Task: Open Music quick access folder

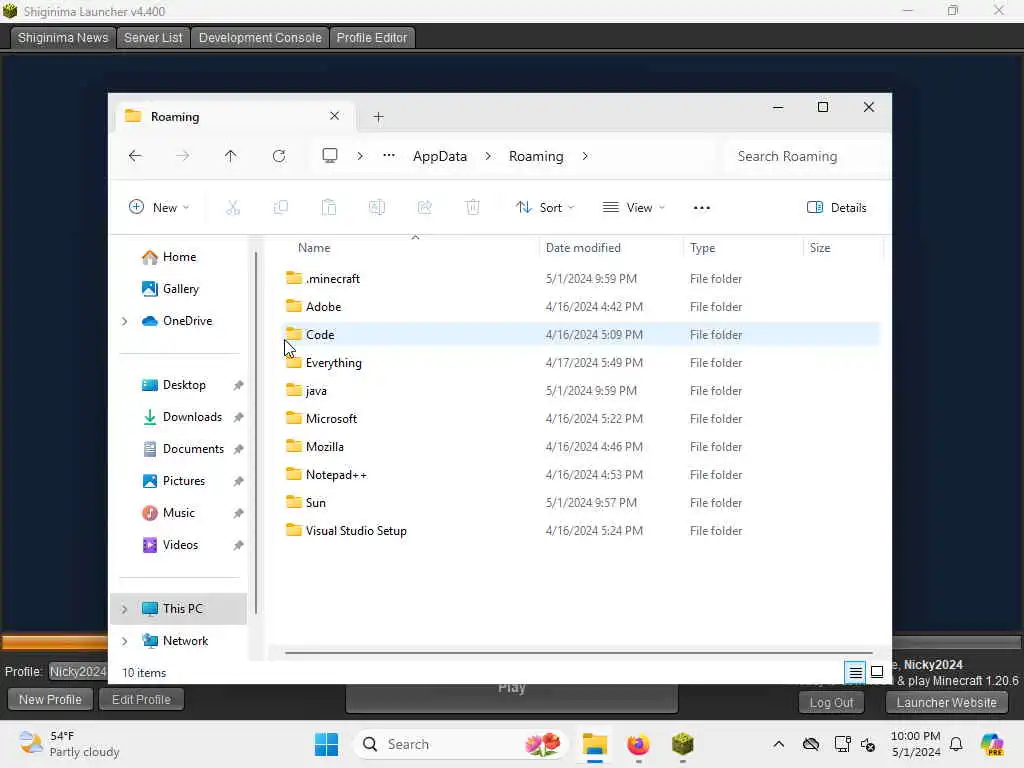Action: [x=168, y=513]
